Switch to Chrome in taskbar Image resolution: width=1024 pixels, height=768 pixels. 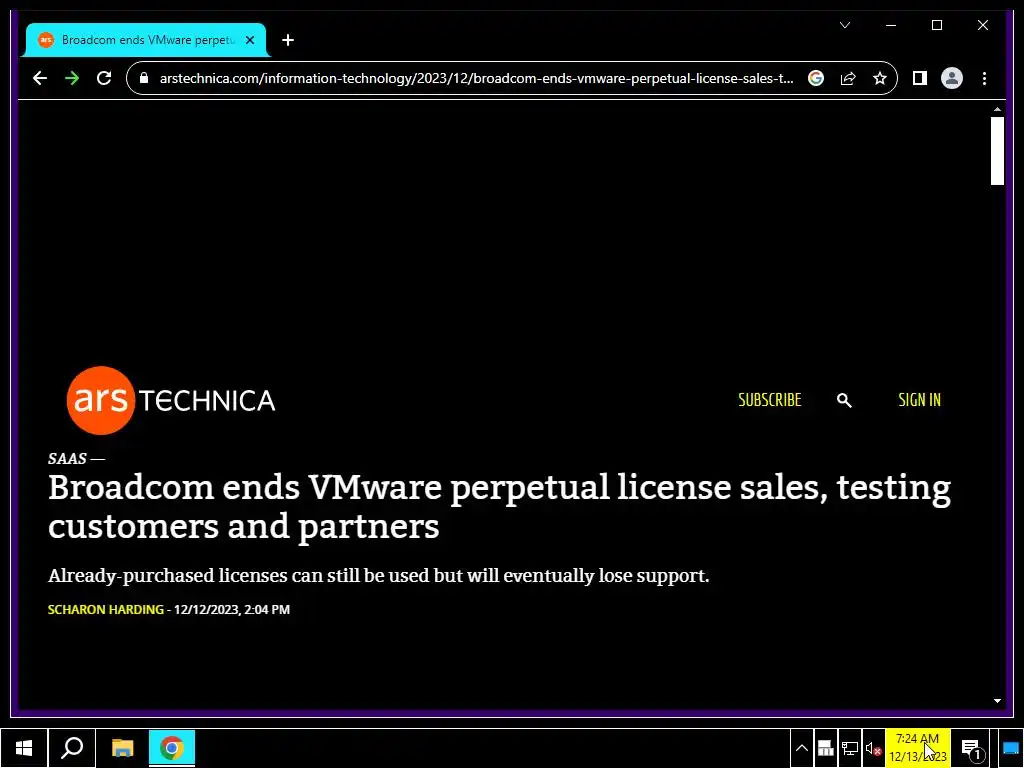click(x=172, y=748)
